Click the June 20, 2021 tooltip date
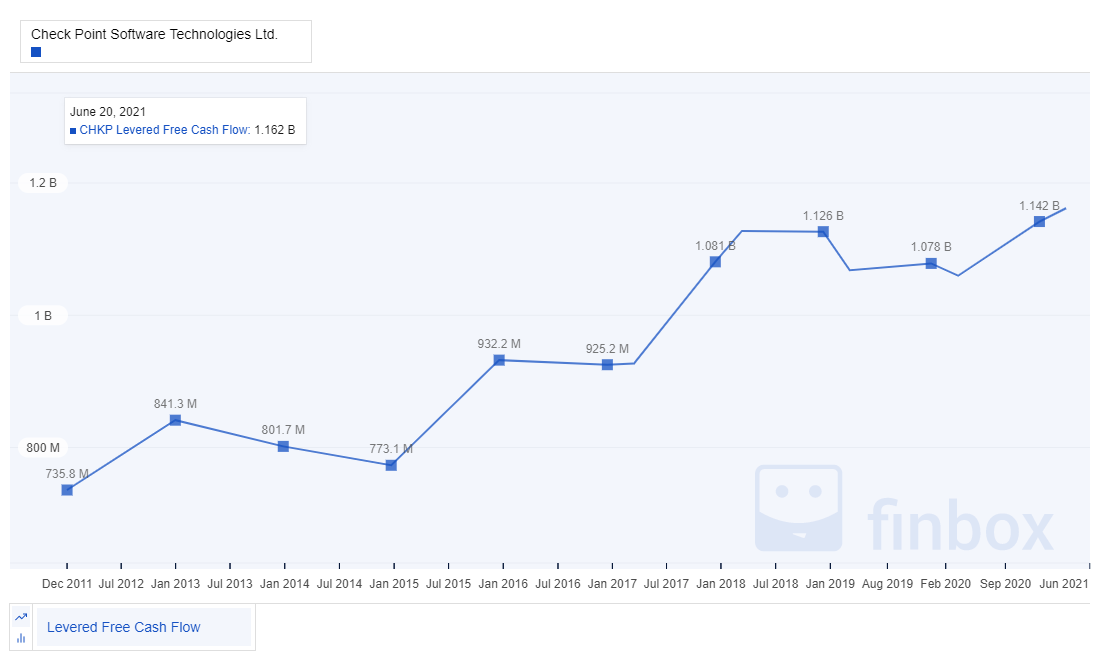The width and height of the screenshot is (1100, 661). click(x=108, y=112)
